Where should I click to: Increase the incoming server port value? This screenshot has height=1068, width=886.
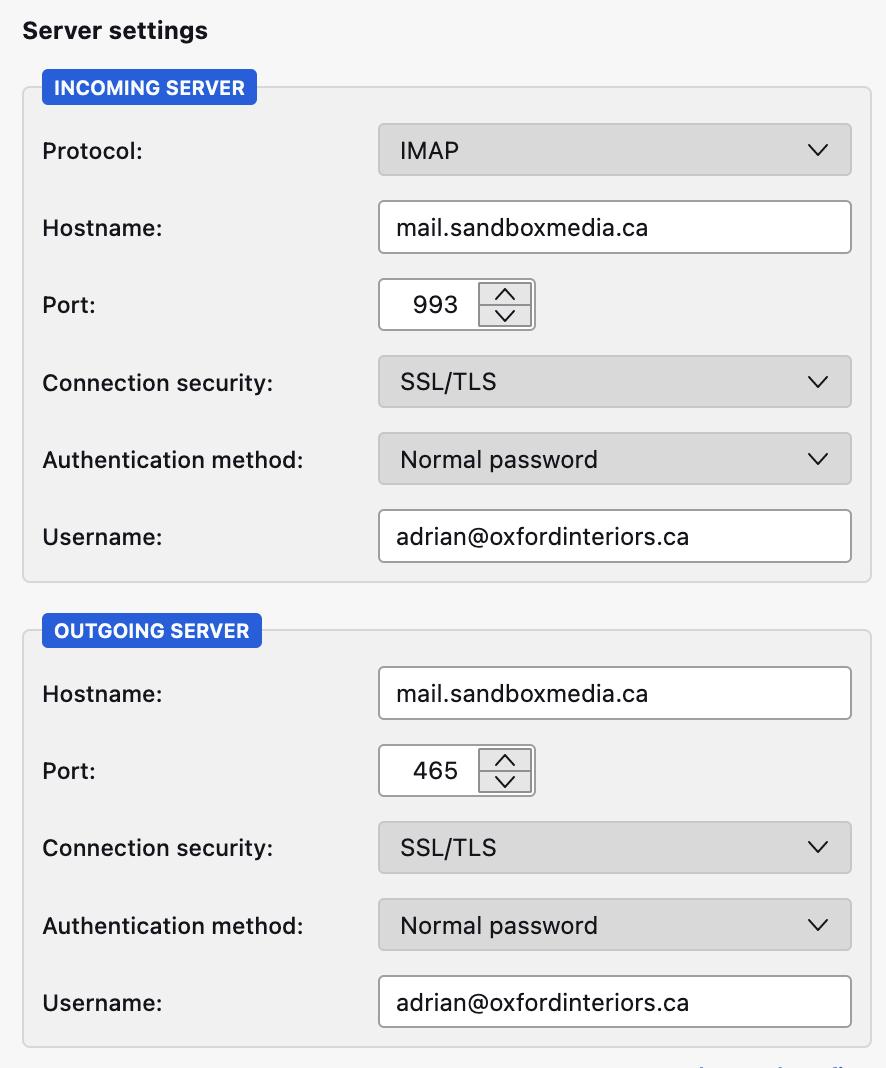coord(506,294)
